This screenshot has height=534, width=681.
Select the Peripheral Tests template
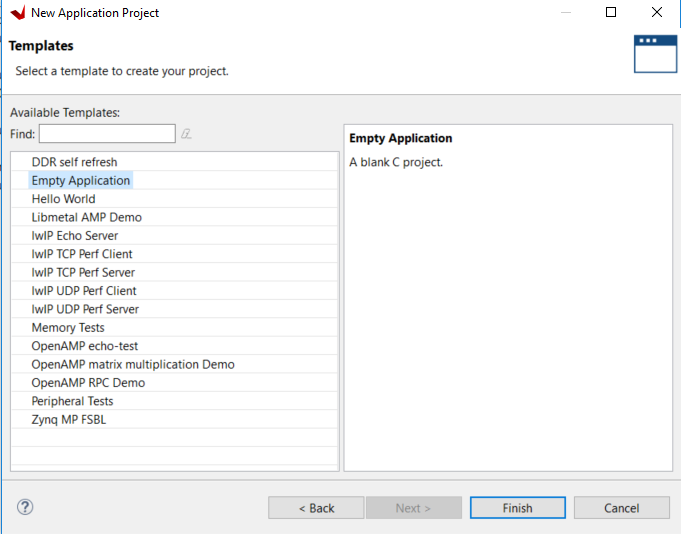(x=72, y=401)
